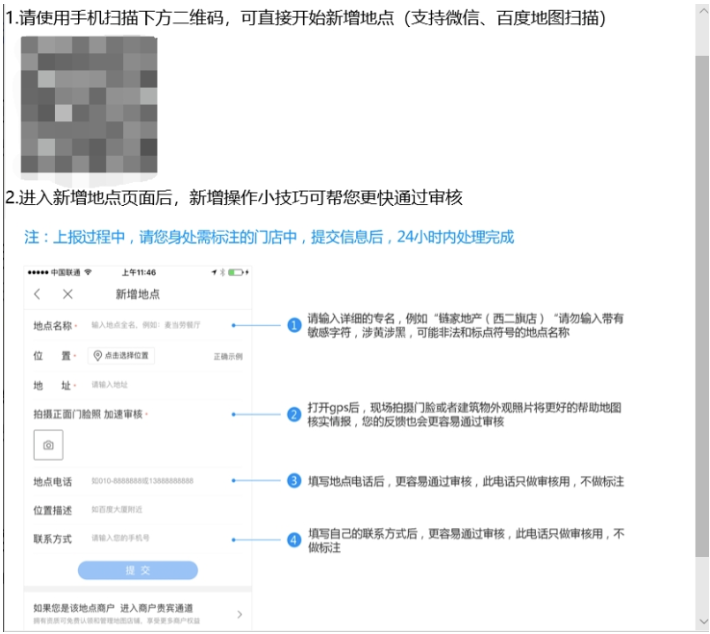Click the 上午11:46 time text
This screenshot has width=710, height=634.
point(139,272)
